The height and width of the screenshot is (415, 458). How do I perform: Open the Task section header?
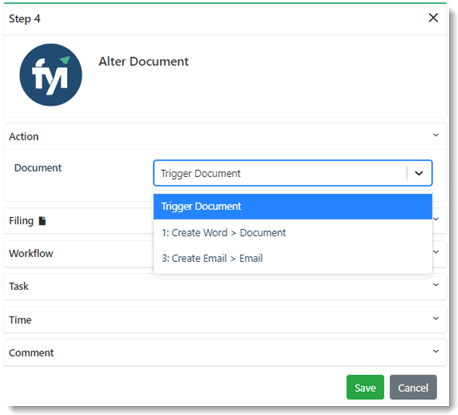click(x=225, y=286)
